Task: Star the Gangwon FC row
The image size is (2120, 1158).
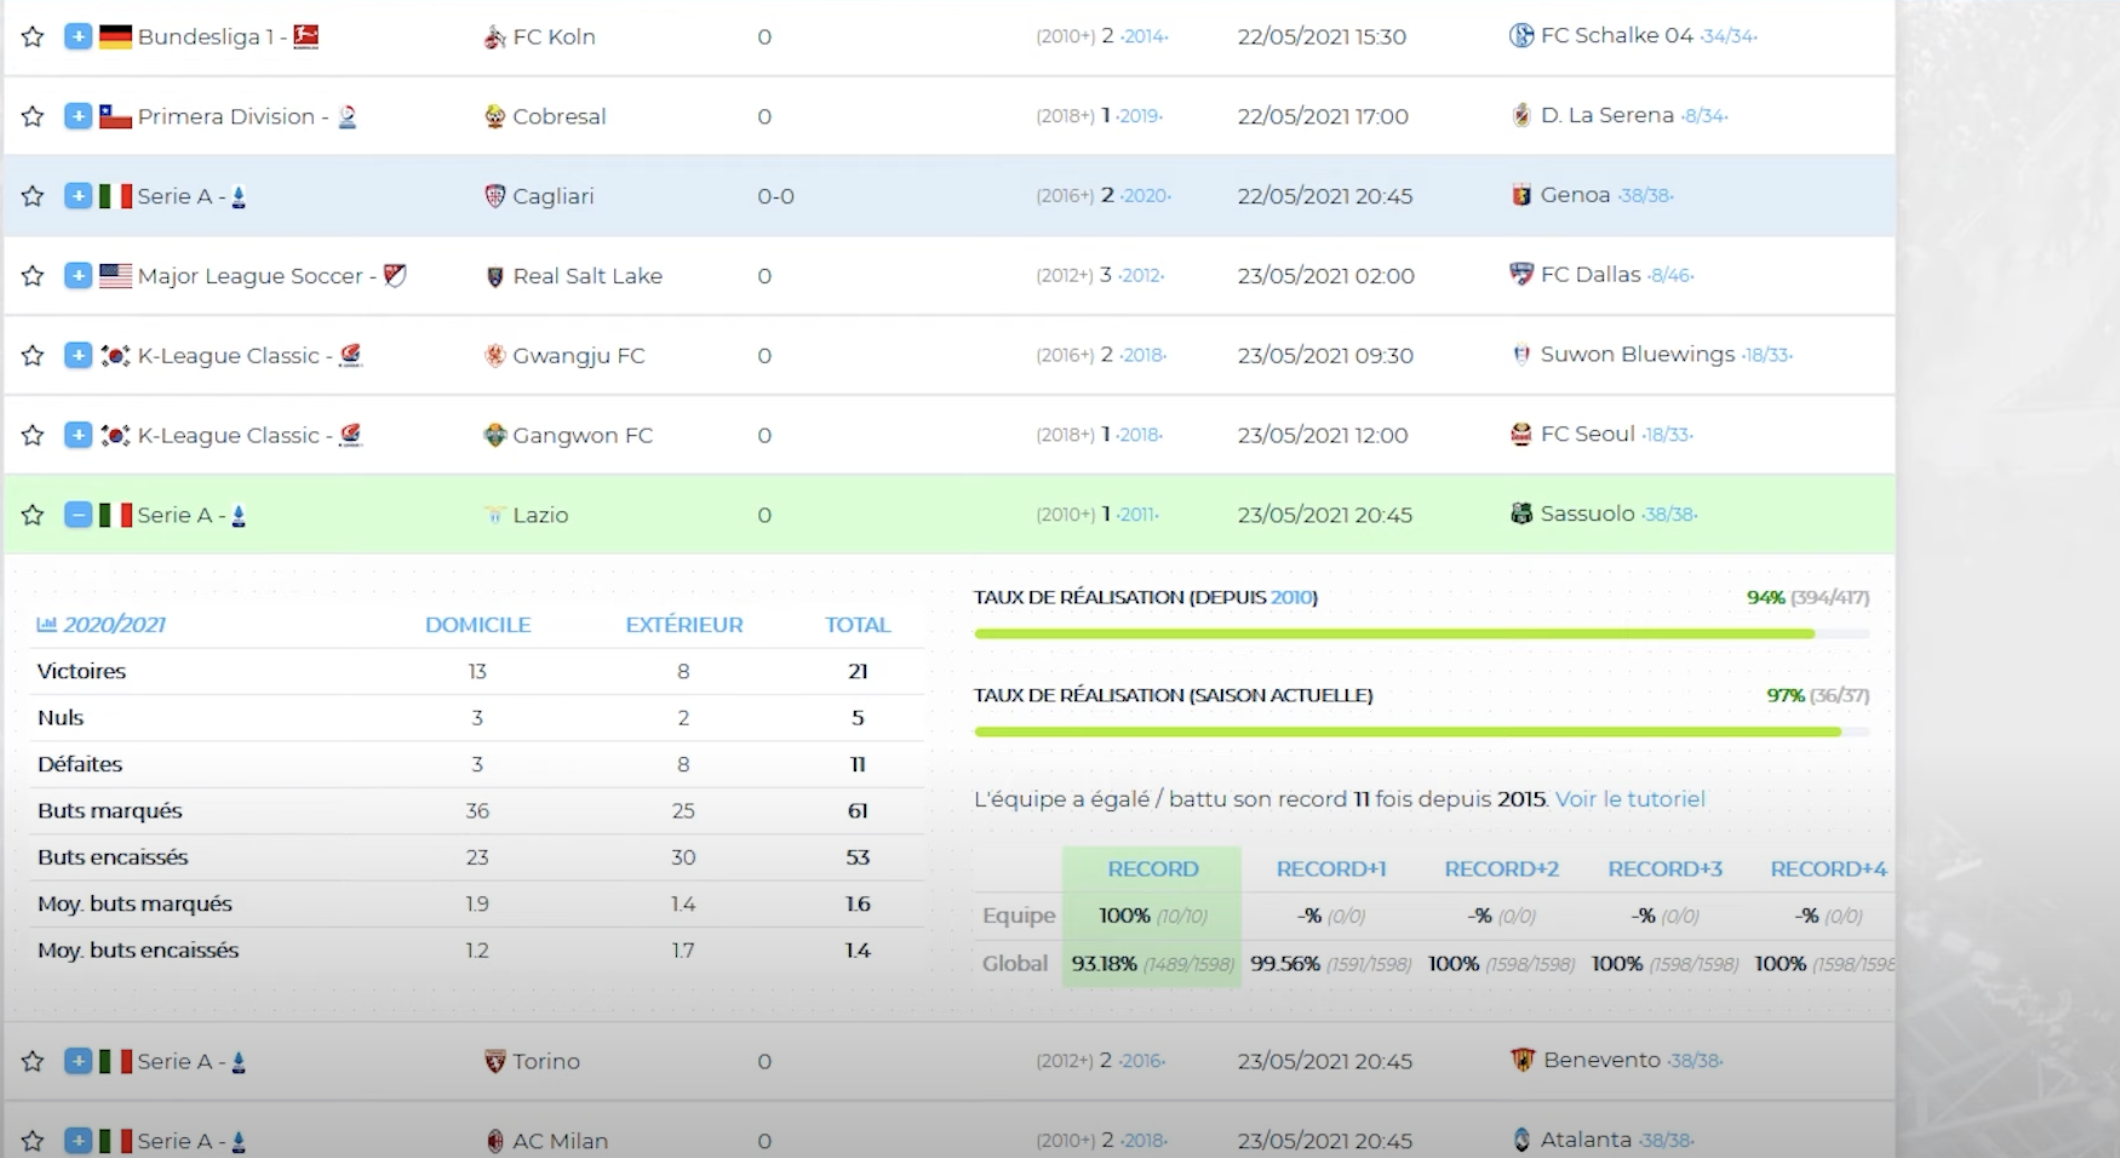Action: (32, 435)
